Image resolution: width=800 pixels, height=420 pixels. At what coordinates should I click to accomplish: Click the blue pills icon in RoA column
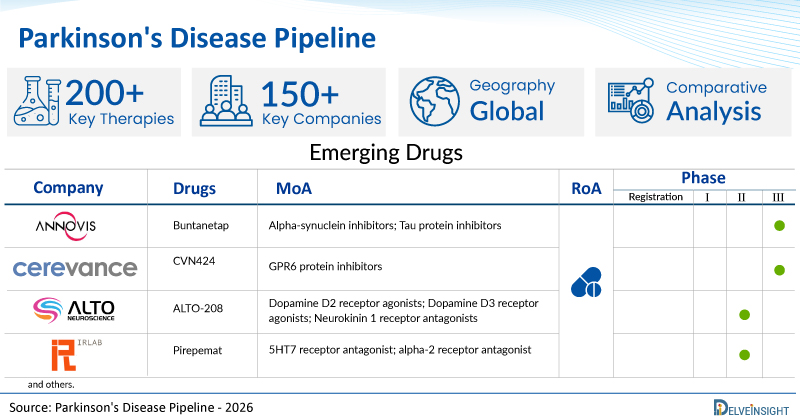586,282
